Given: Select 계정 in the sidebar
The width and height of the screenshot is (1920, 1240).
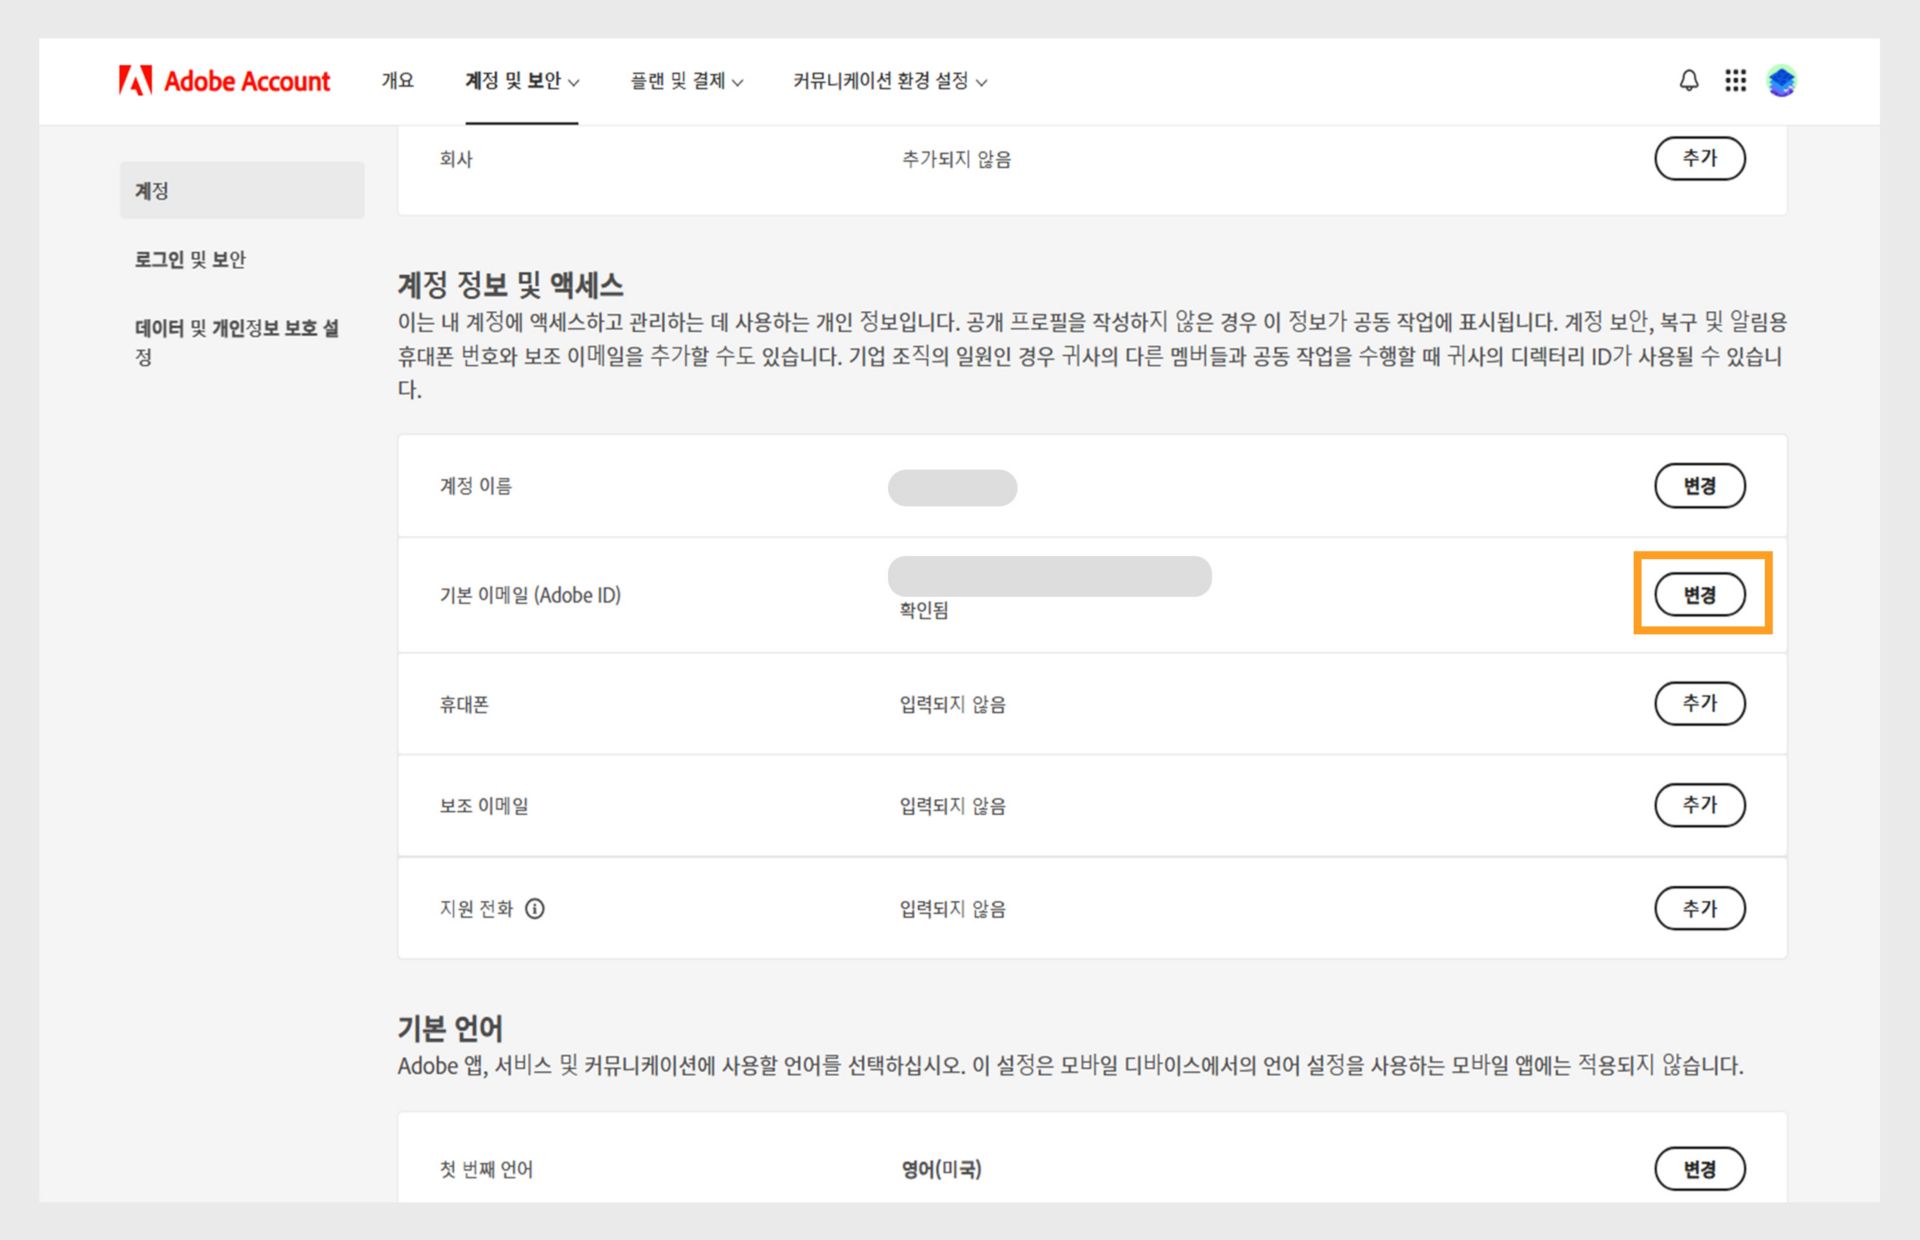Looking at the screenshot, I should coord(242,190).
